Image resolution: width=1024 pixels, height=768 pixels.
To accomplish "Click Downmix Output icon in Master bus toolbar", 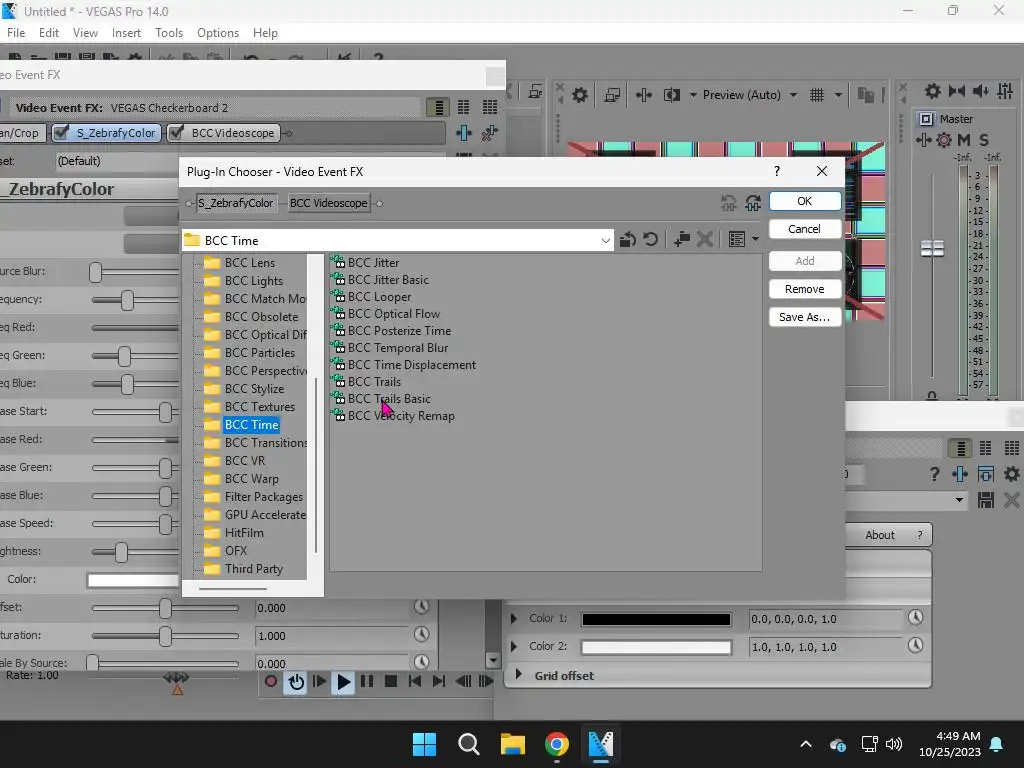I will click(x=957, y=91).
